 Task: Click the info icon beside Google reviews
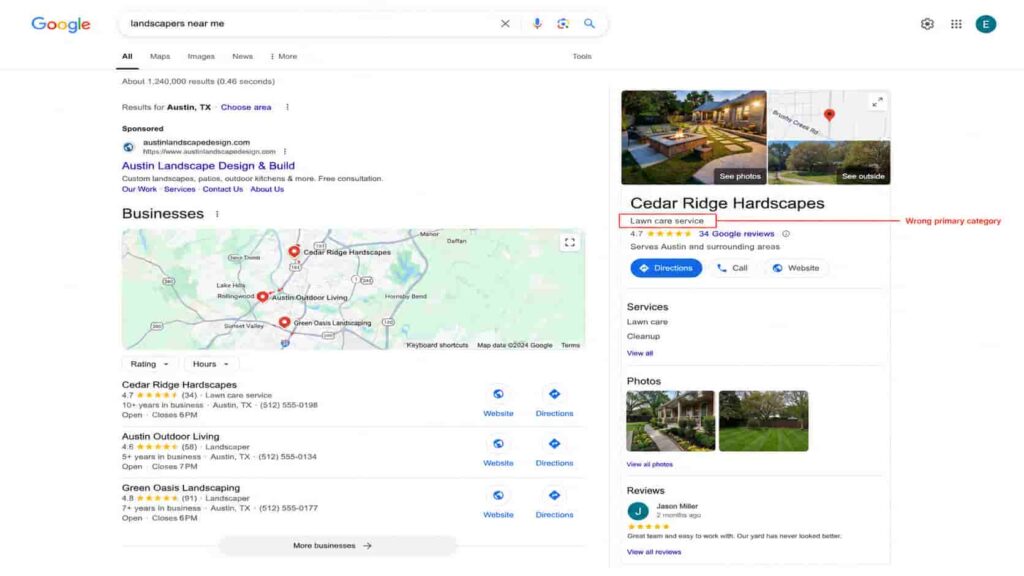point(786,234)
